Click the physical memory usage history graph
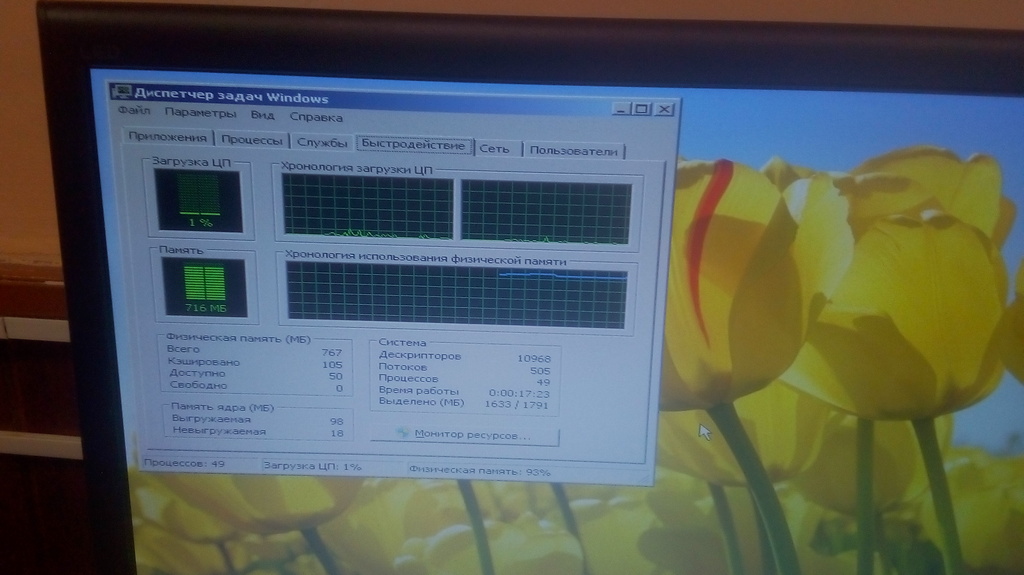Screen dimensions: 1024x575 (x=456, y=296)
